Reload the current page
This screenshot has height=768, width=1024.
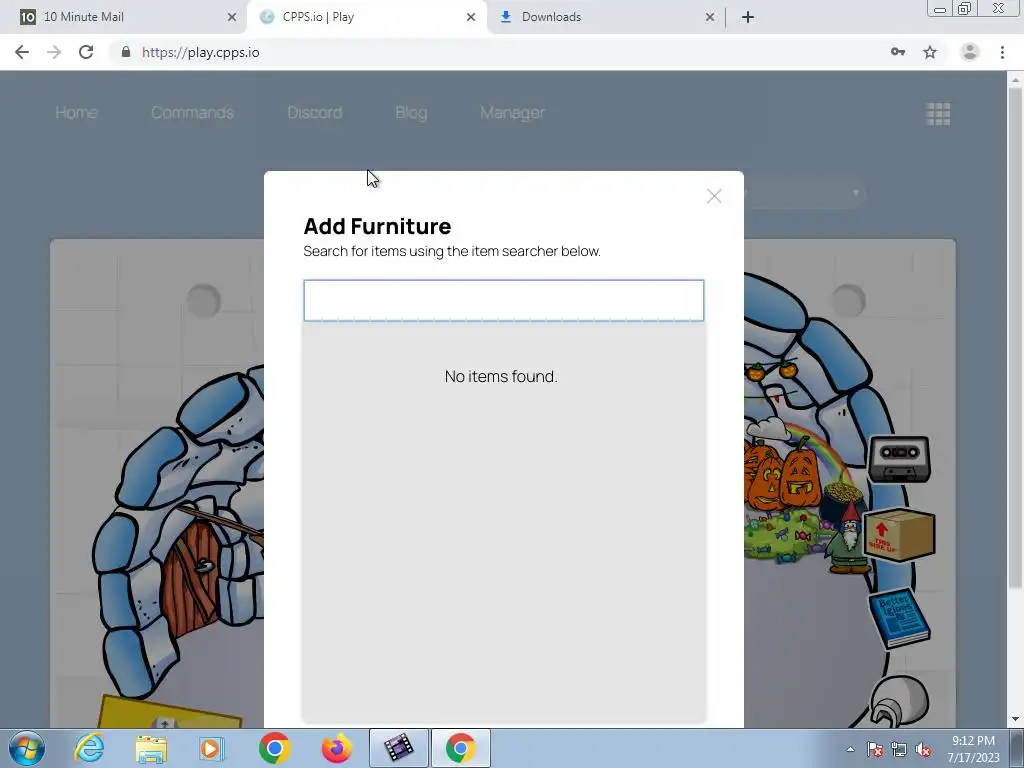point(86,52)
